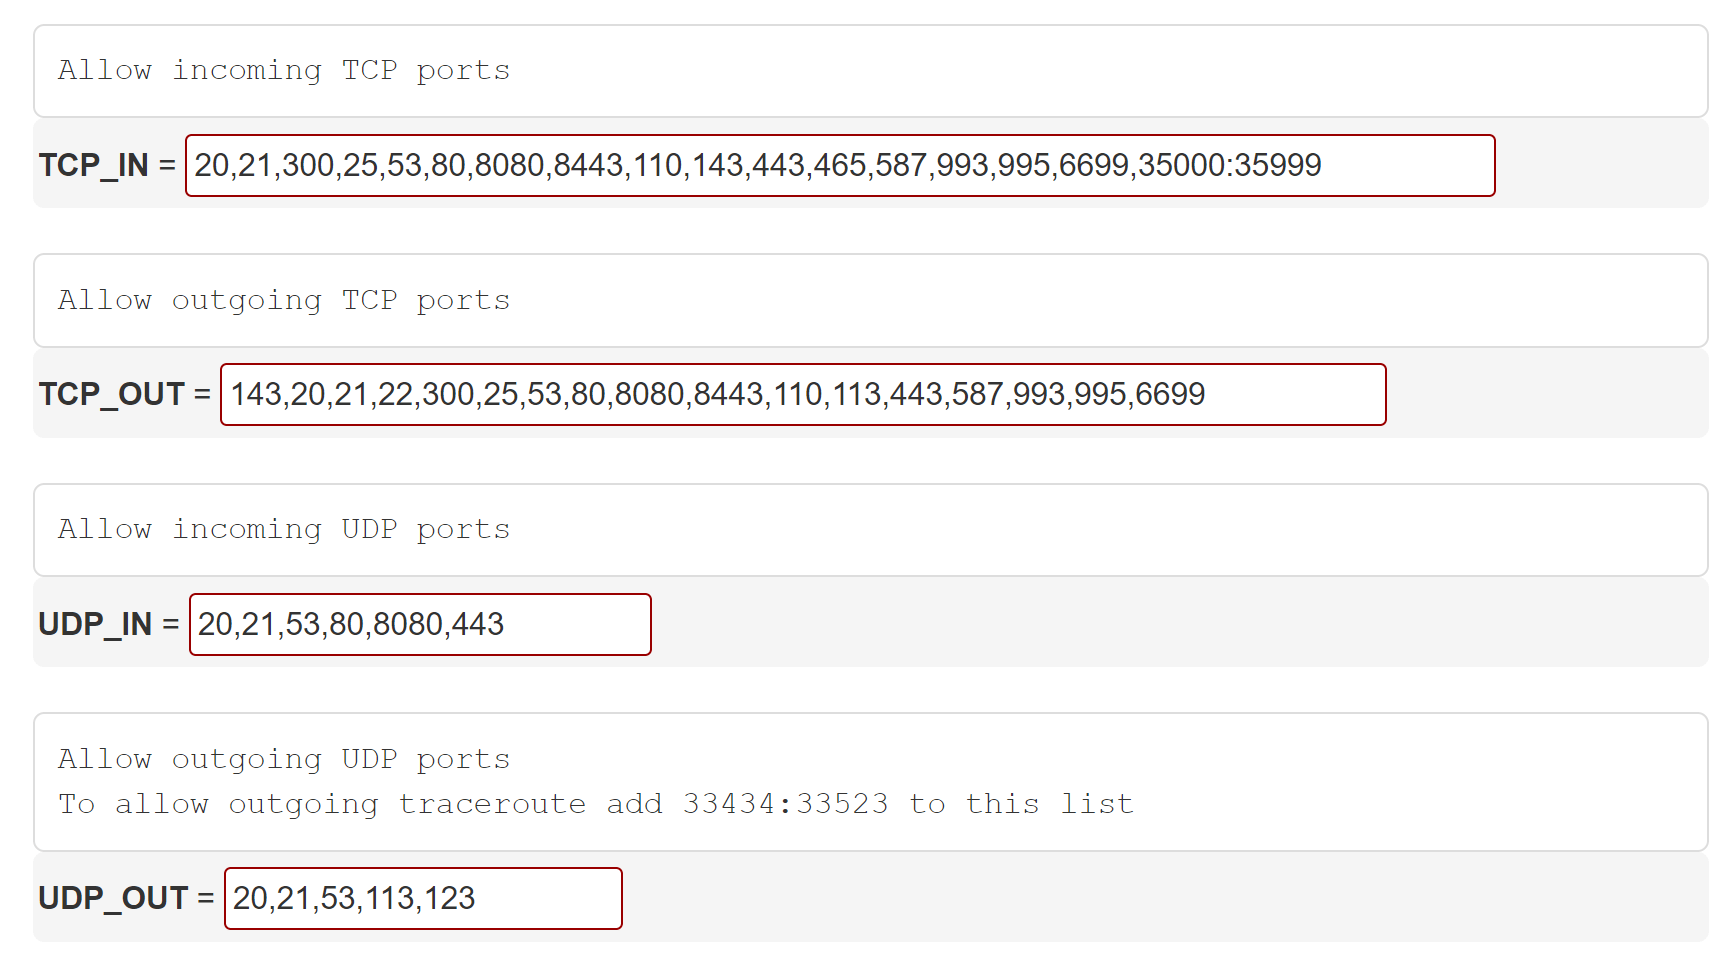Viewport: 1721px width, 965px height.
Task: Select the UDP_IN field label
Action: 97,623
